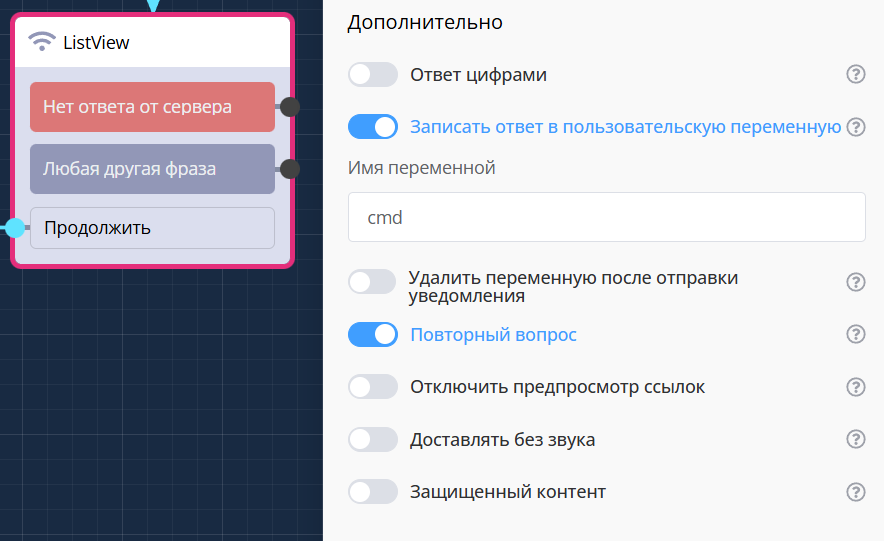Screen dimensions: 884x541
Task: Click help icon for Защищенный контент
Action: pyautogui.click(x=855, y=492)
